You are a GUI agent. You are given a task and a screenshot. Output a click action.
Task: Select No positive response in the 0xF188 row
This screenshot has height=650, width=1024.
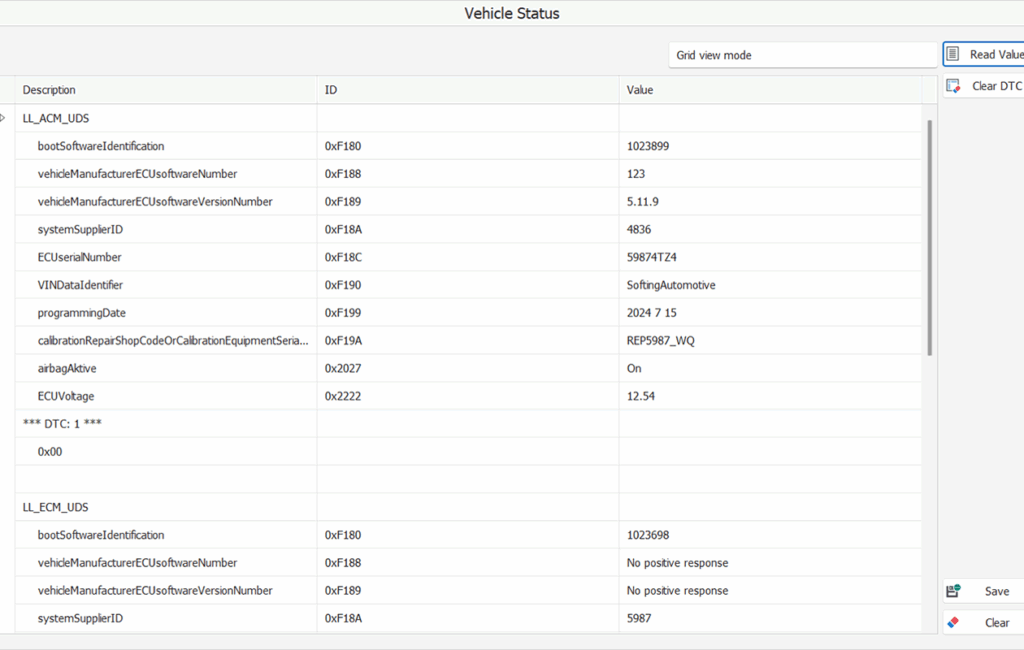677,562
